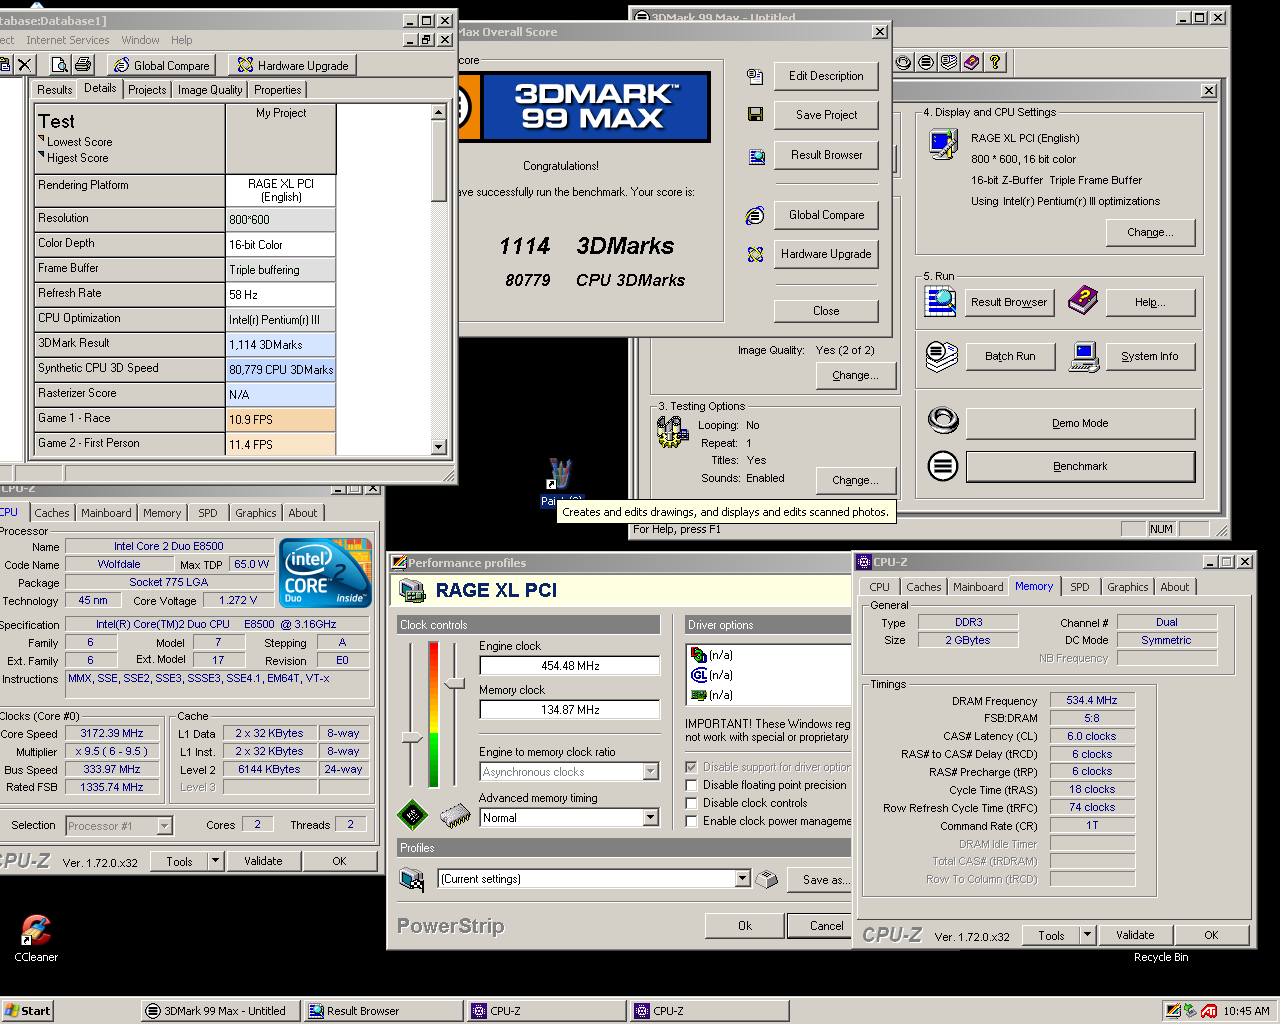Click the memory chip icon in PowerStrip
Viewport: 1280px width, 1024px height.
click(455, 817)
